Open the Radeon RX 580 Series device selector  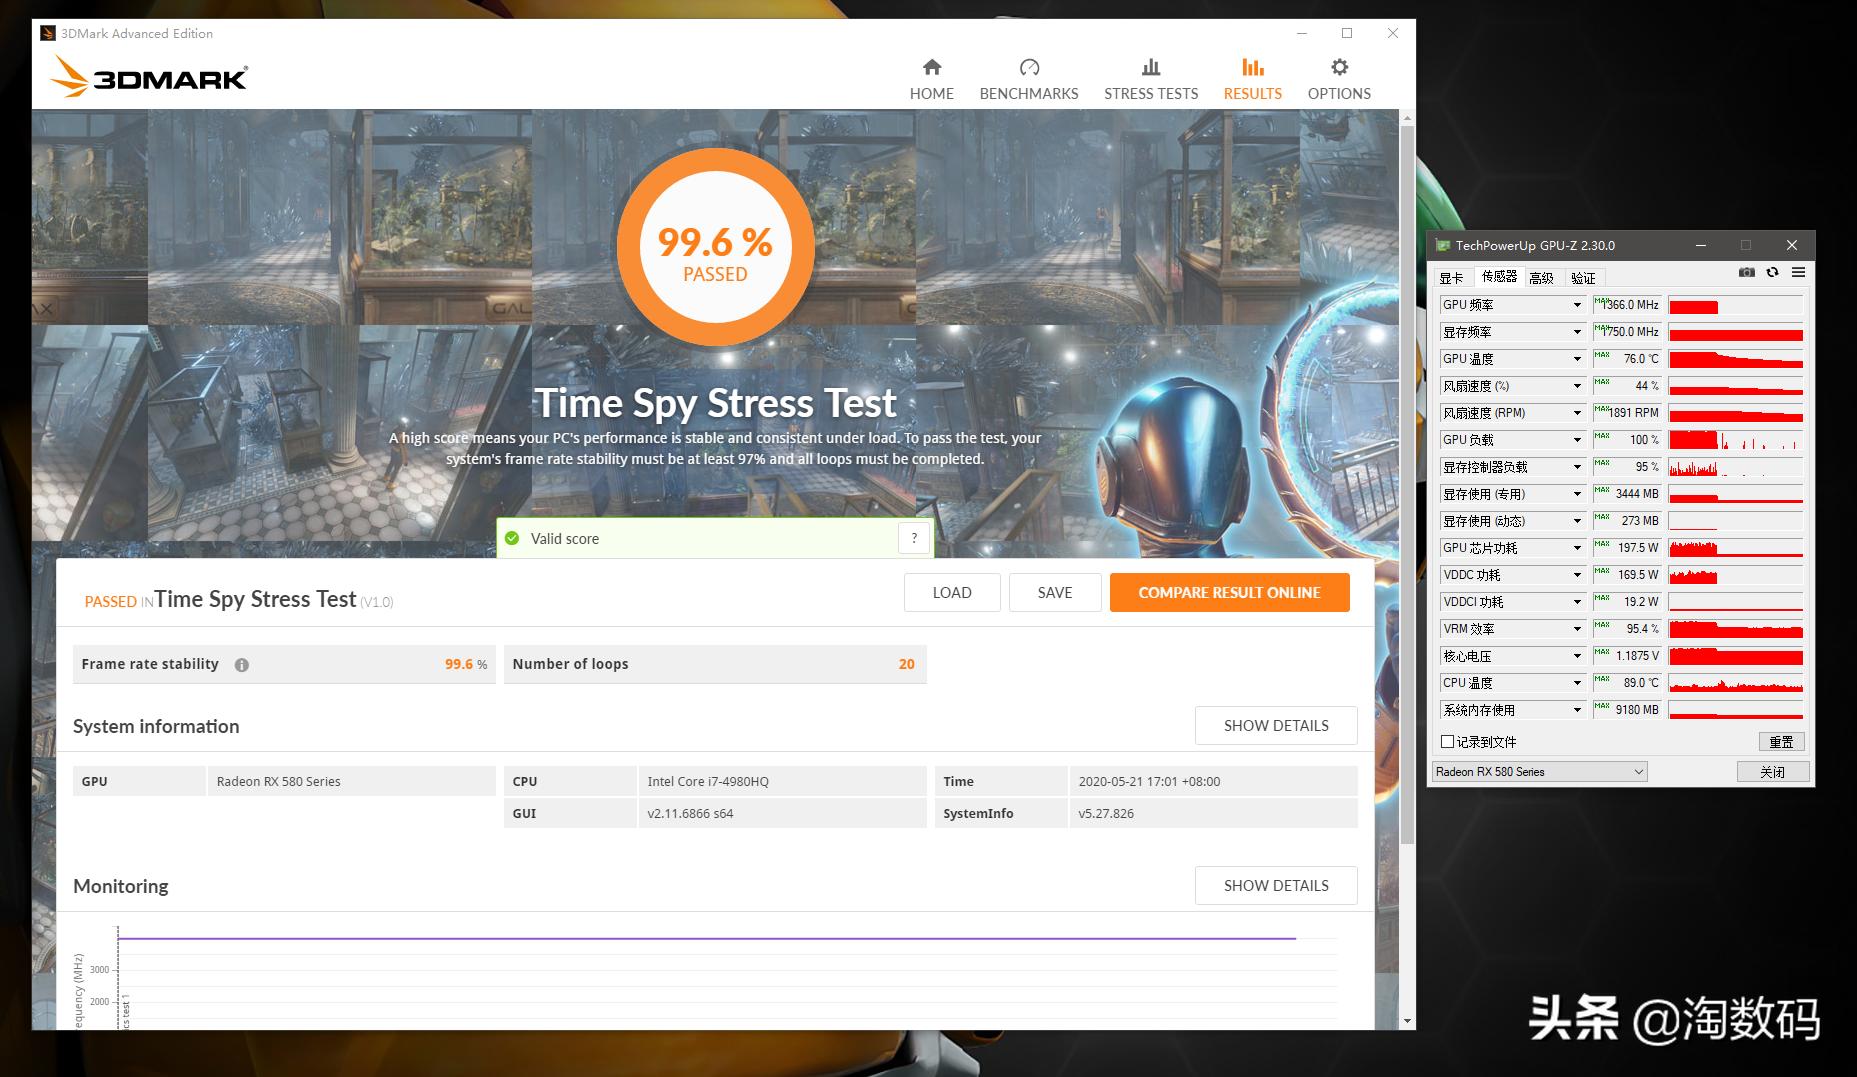[1538, 772]
